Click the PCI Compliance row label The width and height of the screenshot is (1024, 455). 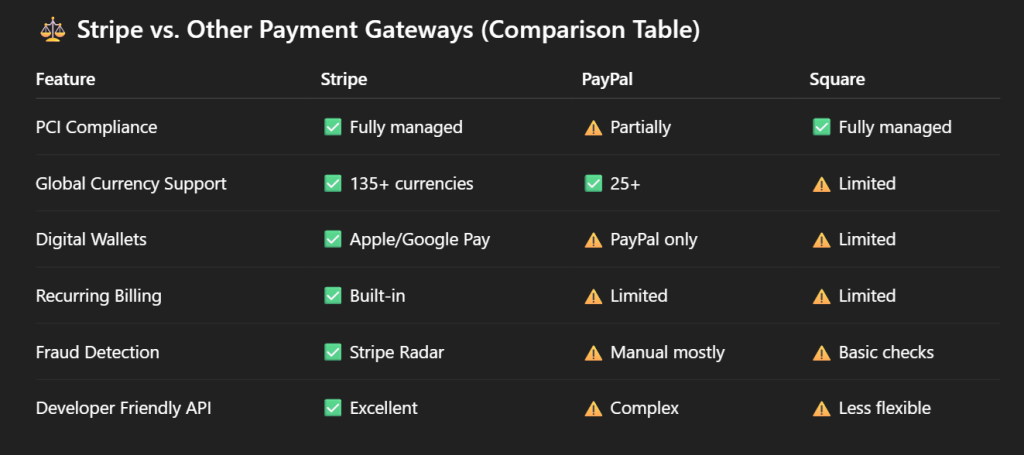click(x=97, y=127)
